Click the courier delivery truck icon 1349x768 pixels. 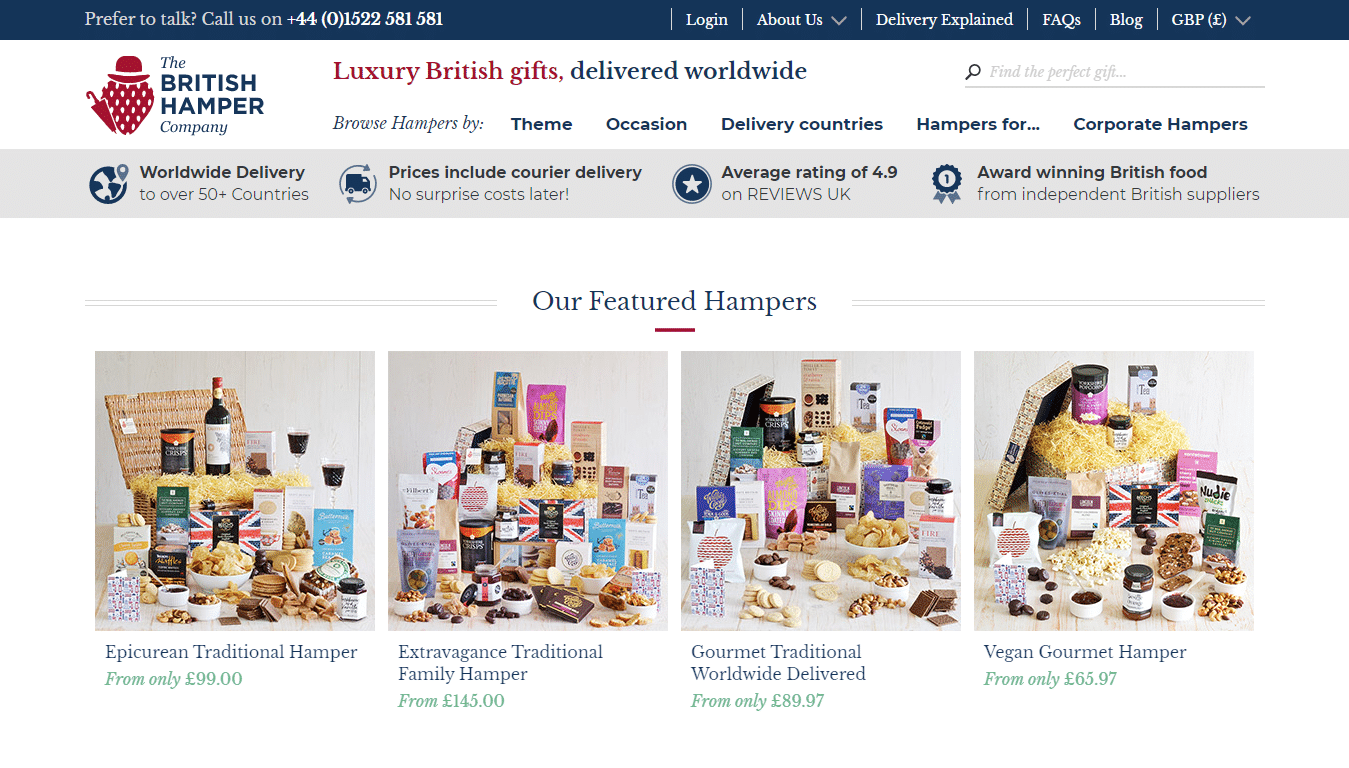(358, 184)
